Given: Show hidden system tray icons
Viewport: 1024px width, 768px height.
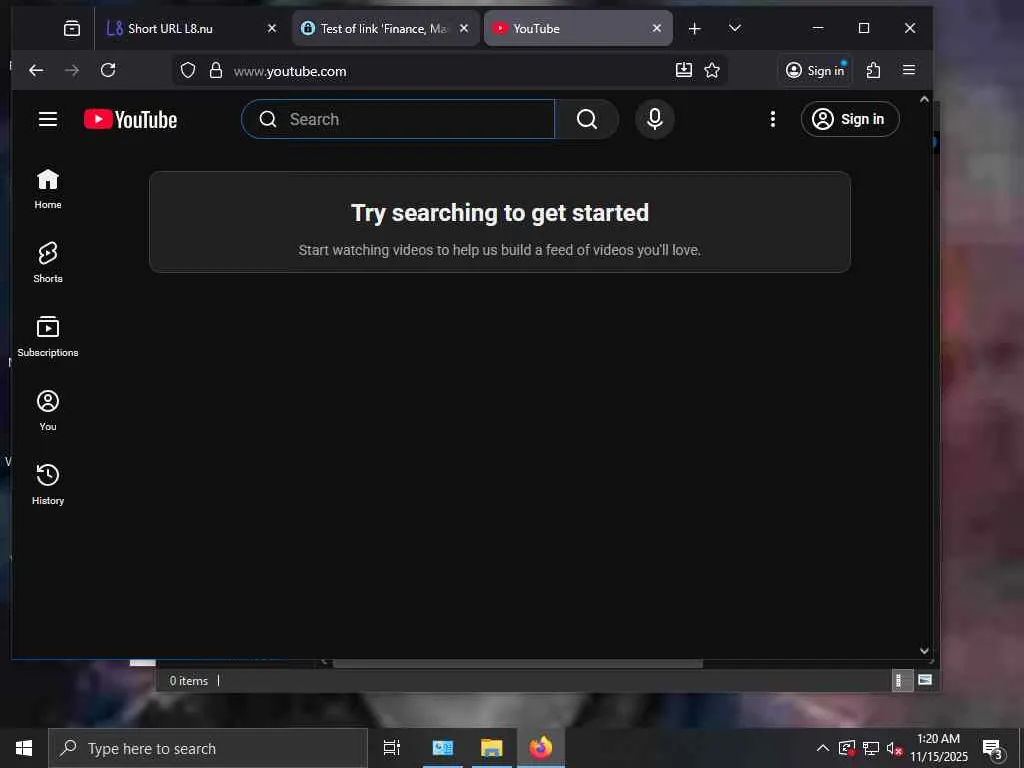Looking at the screenshot, I should pyautogui.click(x=823, y=748).
